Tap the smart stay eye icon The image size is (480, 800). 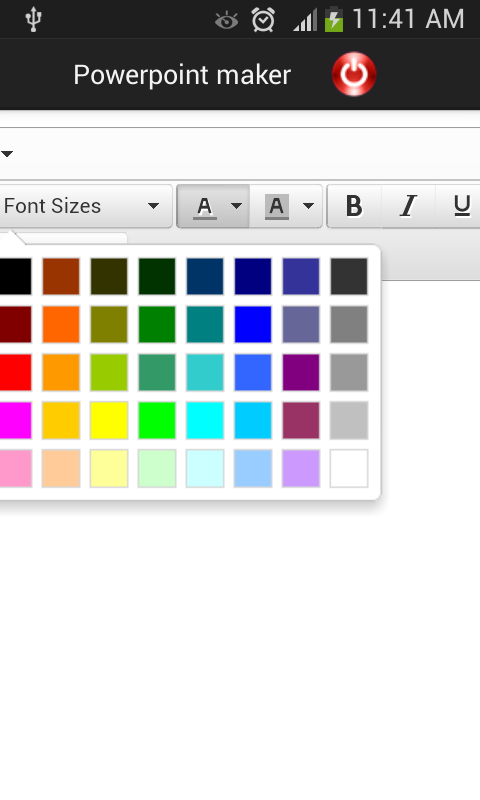click(x=226, y=21)
